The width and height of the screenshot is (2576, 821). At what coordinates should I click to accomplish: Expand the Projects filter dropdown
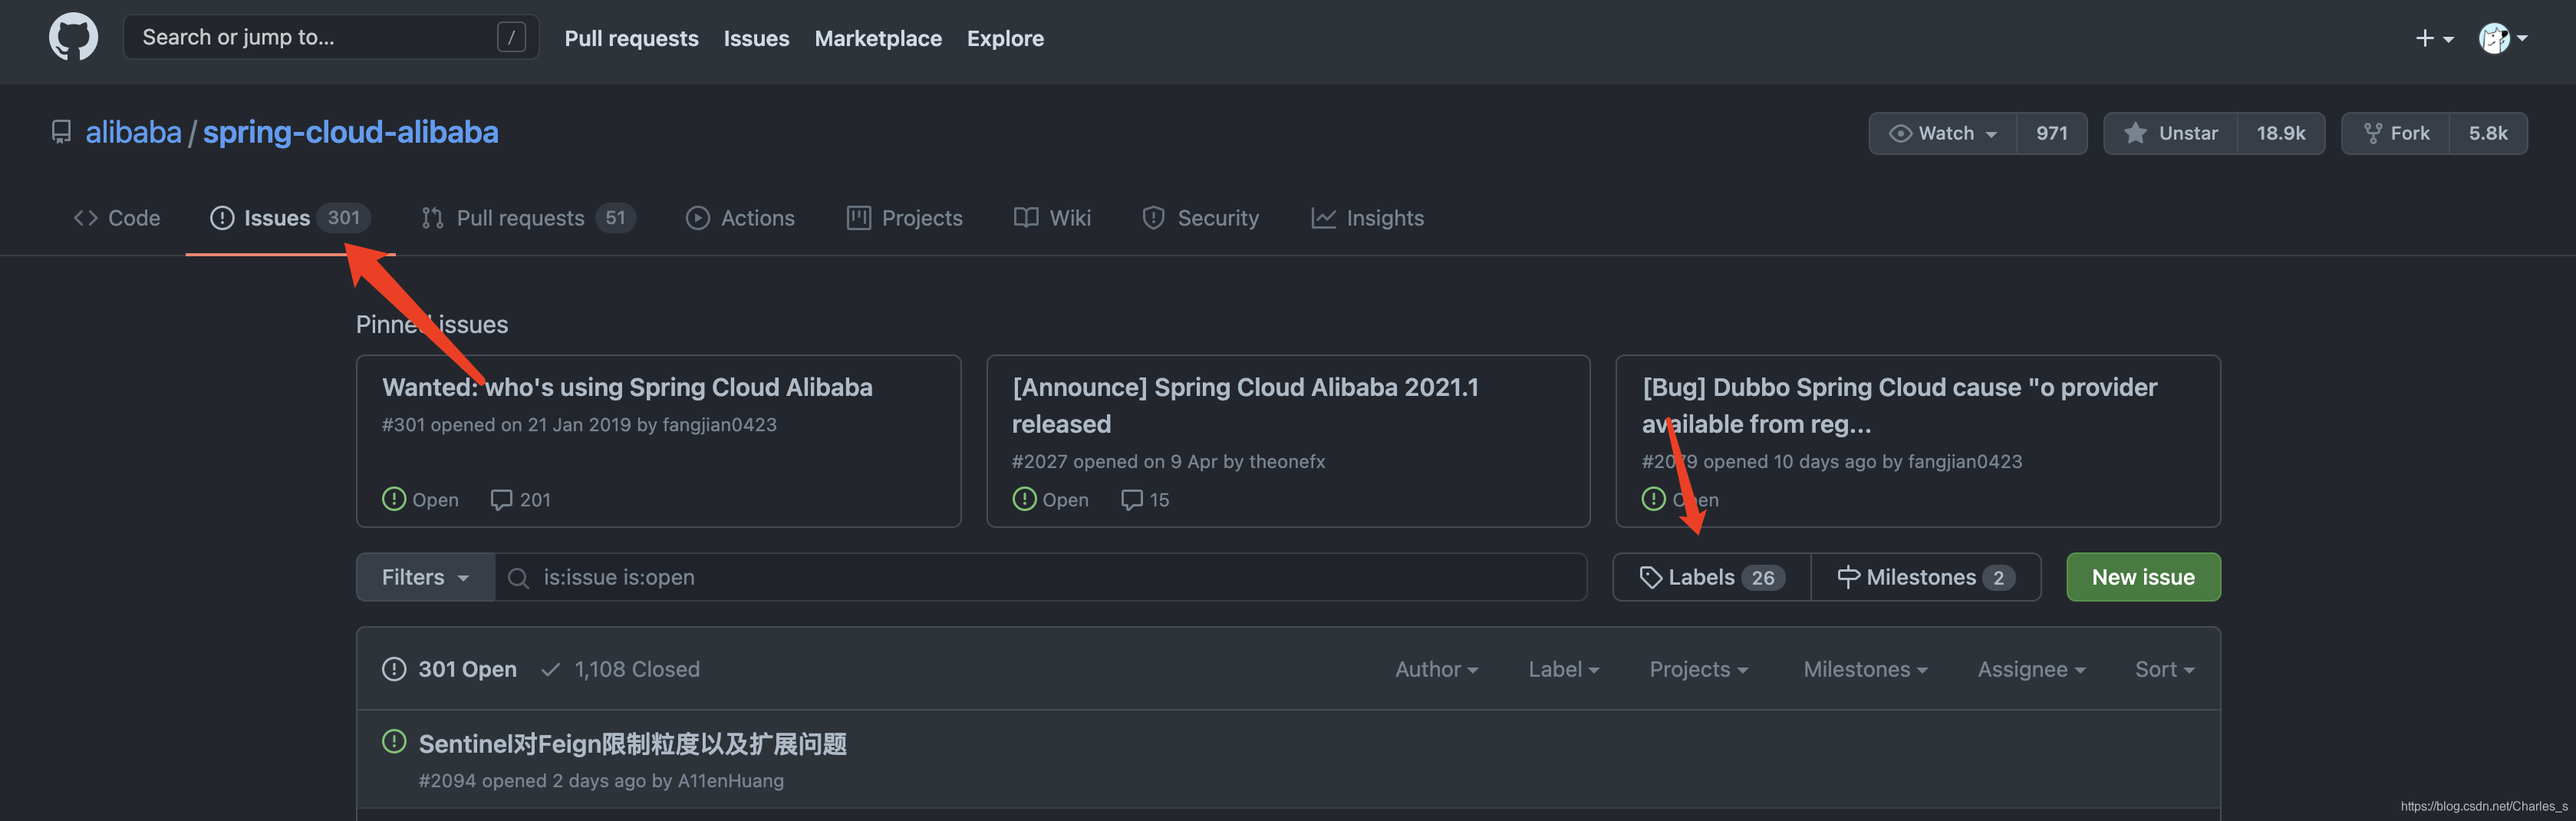(x=1699, y=669)
